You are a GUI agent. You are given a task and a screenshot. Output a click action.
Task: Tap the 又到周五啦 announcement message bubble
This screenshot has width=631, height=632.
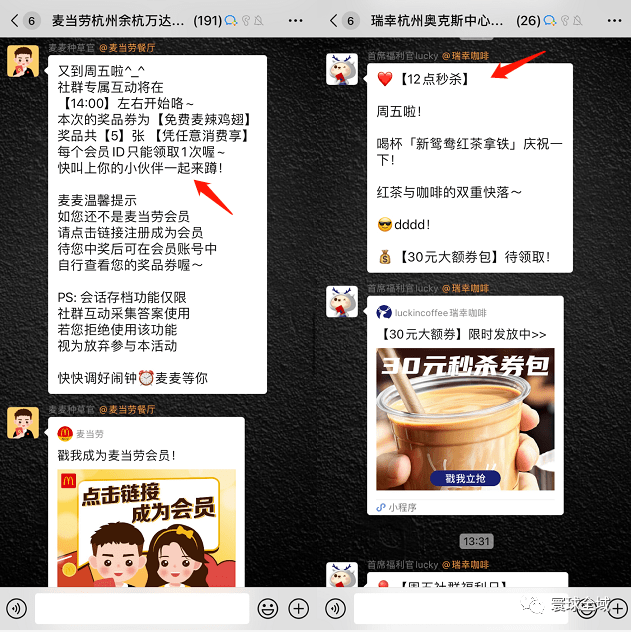pyautogui.click(x=157, y=225)
